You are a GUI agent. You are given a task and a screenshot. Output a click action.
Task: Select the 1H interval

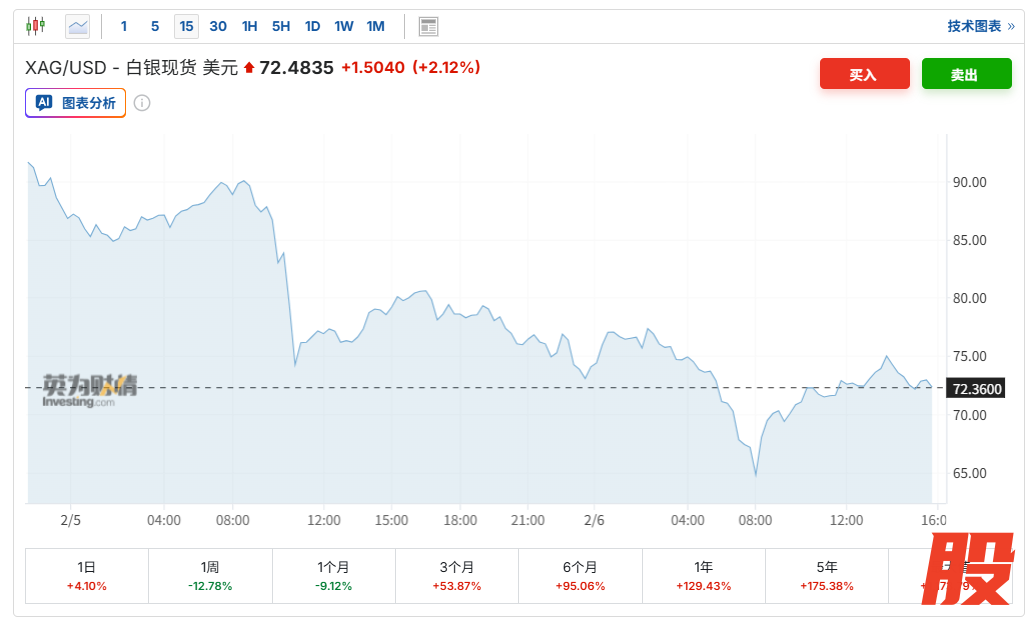coord(249,26)
